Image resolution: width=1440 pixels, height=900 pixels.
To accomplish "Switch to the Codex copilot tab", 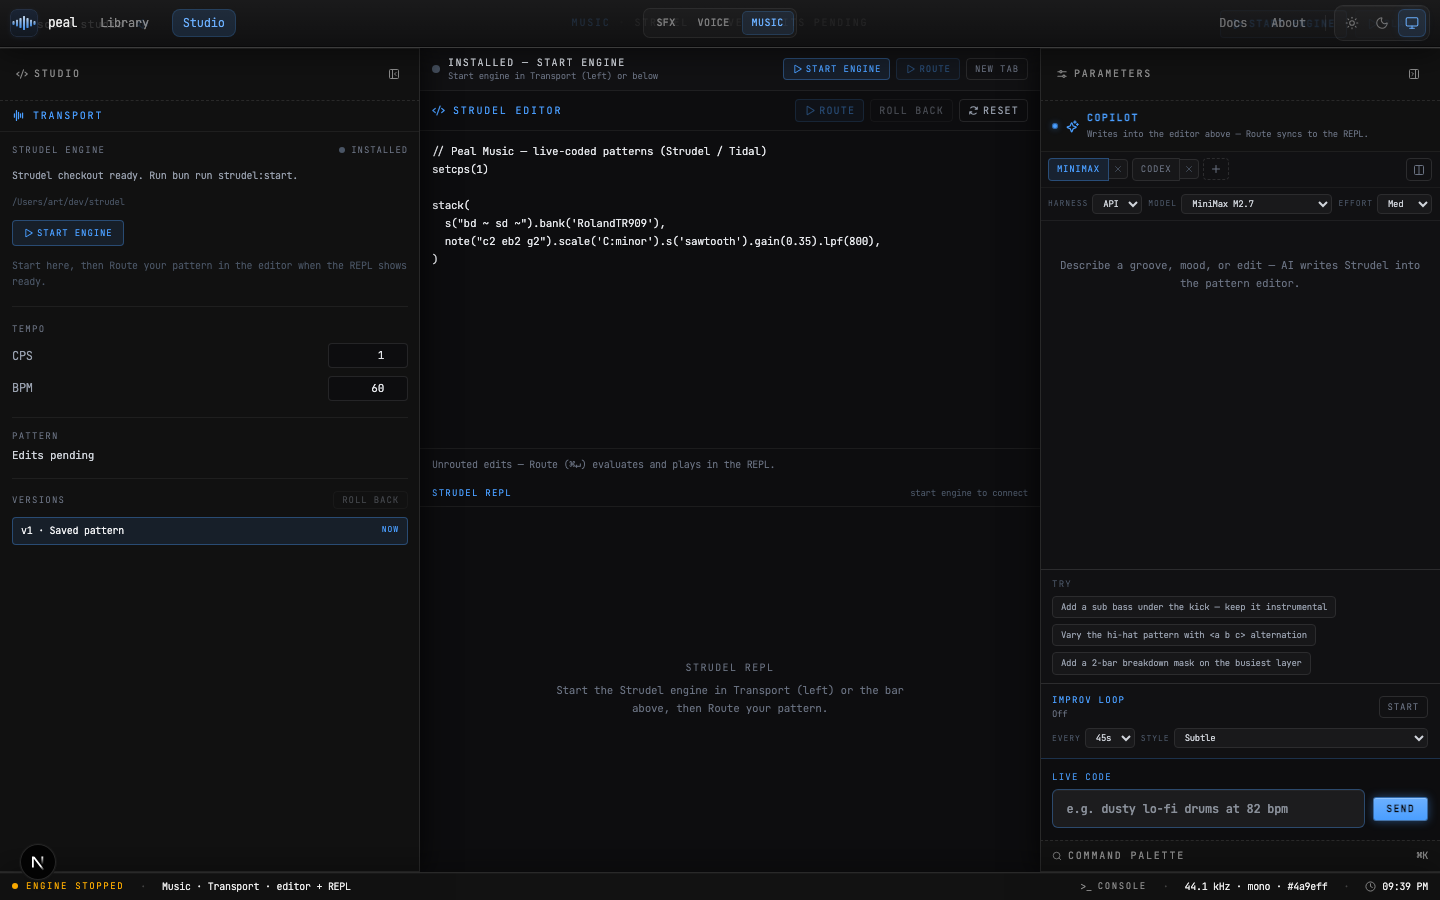I will pos(1156,169).
